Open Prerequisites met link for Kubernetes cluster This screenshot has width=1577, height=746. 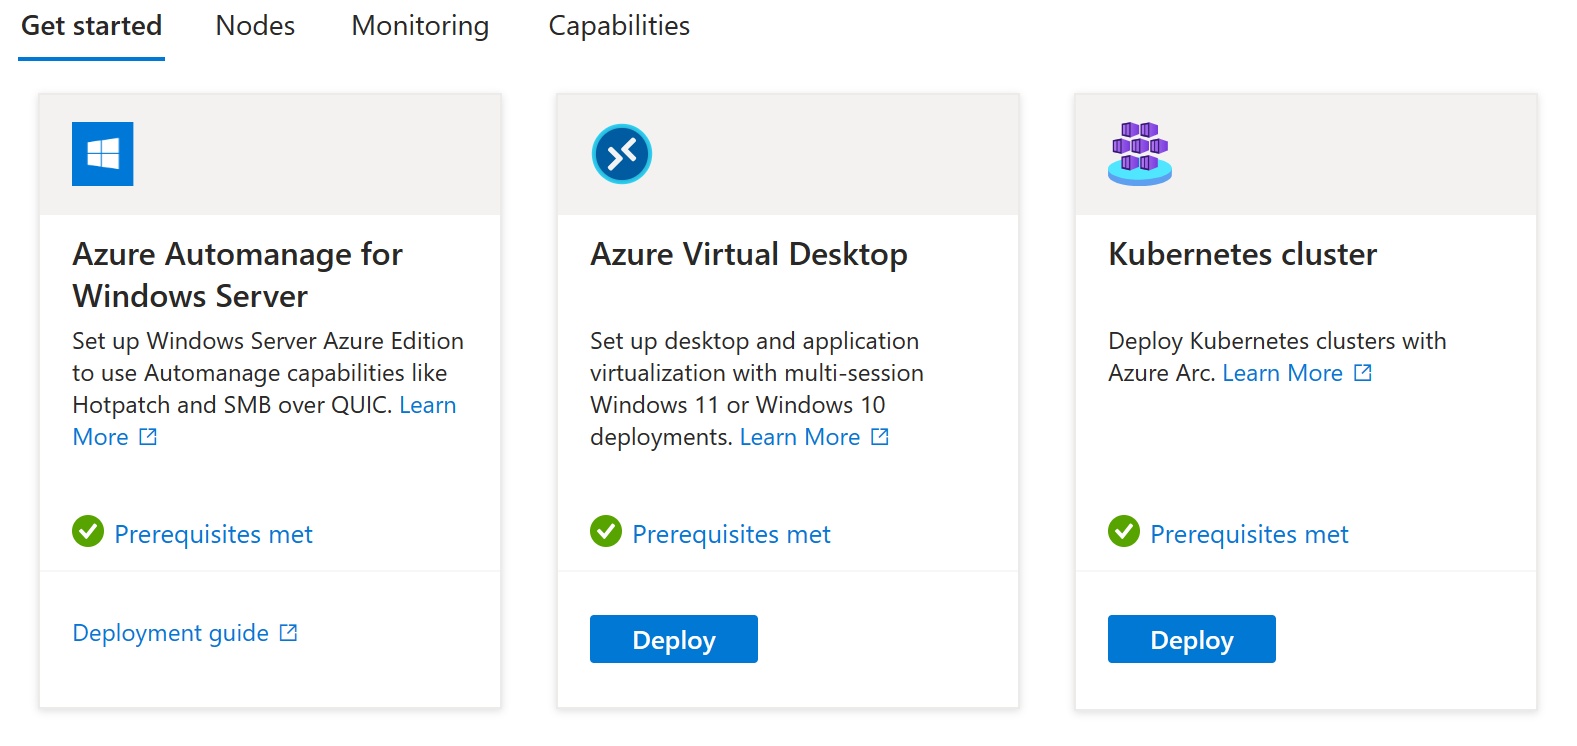click(x=1249, y=534)
